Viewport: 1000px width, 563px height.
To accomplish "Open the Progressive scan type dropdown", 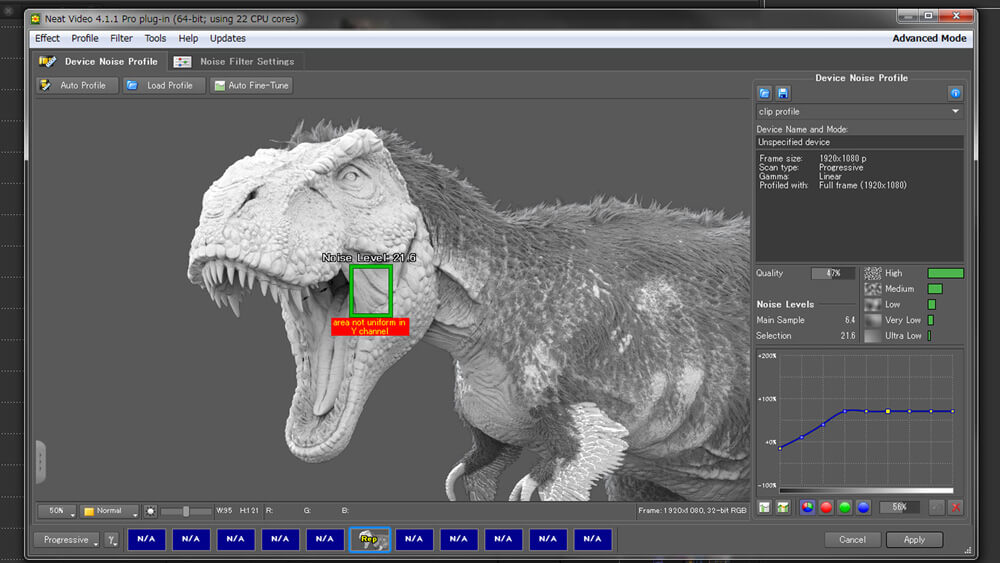I will coord(67,540).
